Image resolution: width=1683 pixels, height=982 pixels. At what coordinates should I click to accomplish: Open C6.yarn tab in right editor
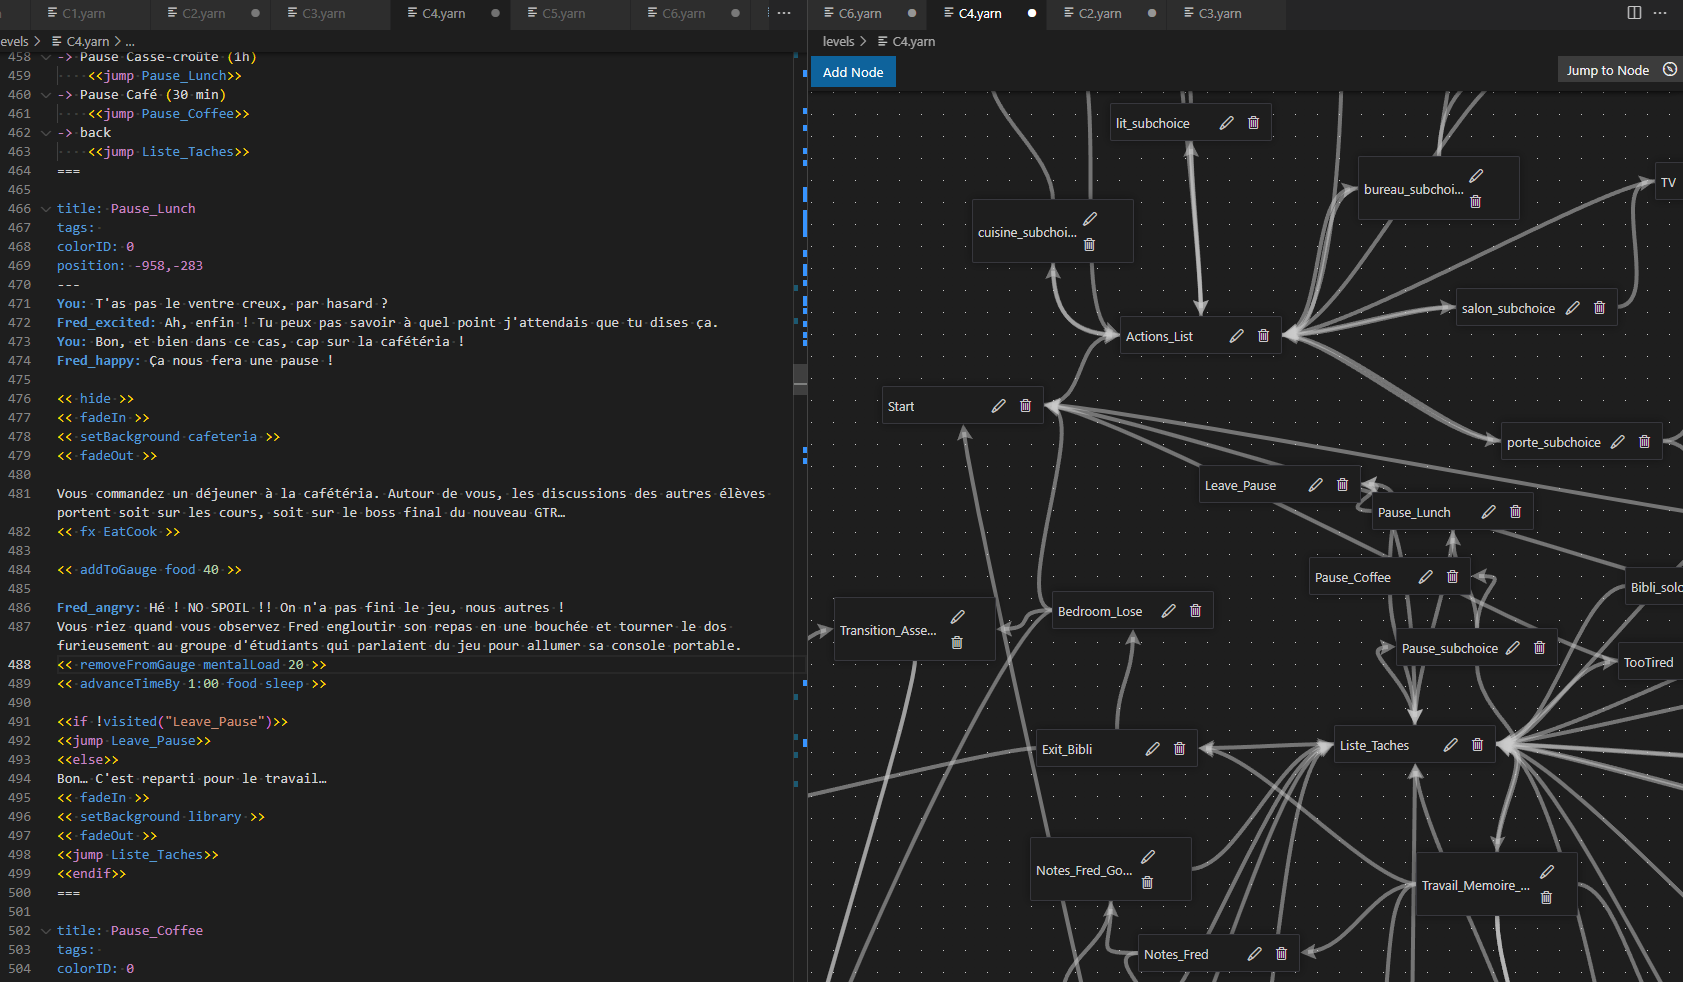(x=860, y=13)
